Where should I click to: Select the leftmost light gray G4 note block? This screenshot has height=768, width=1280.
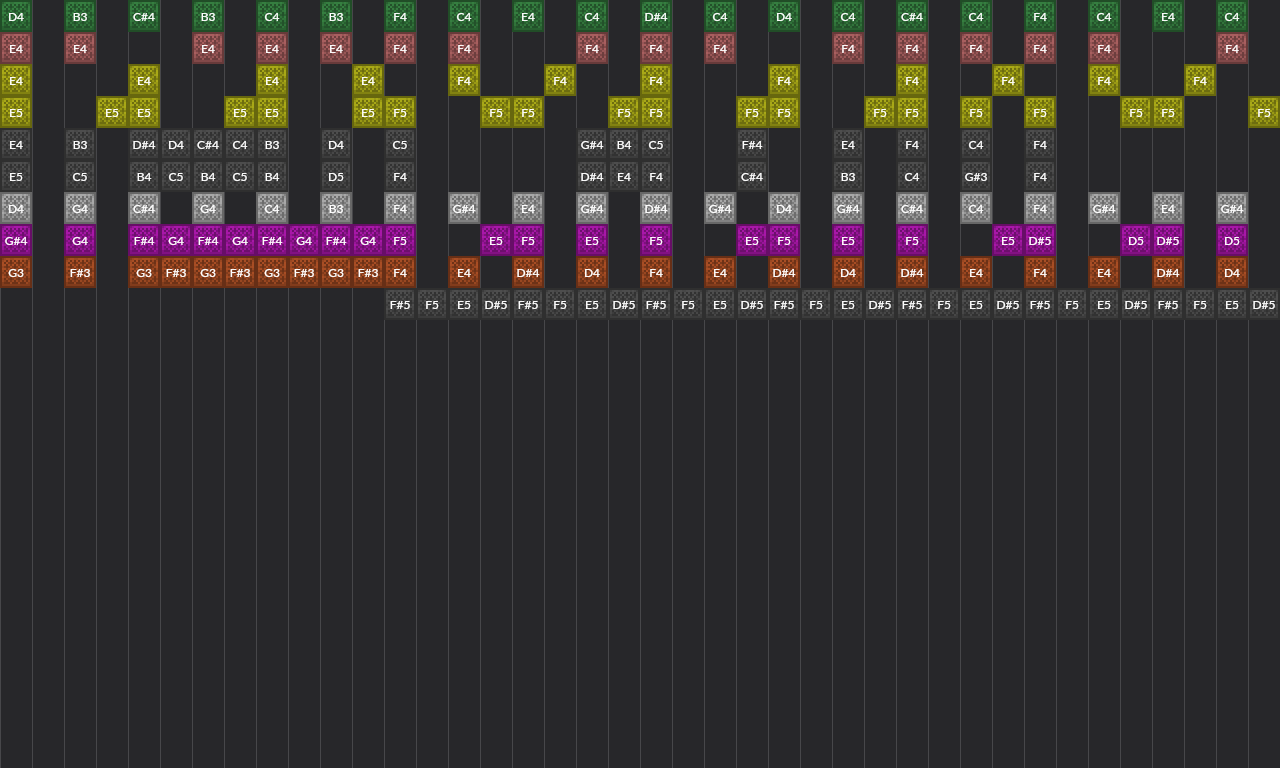point(80,209)
